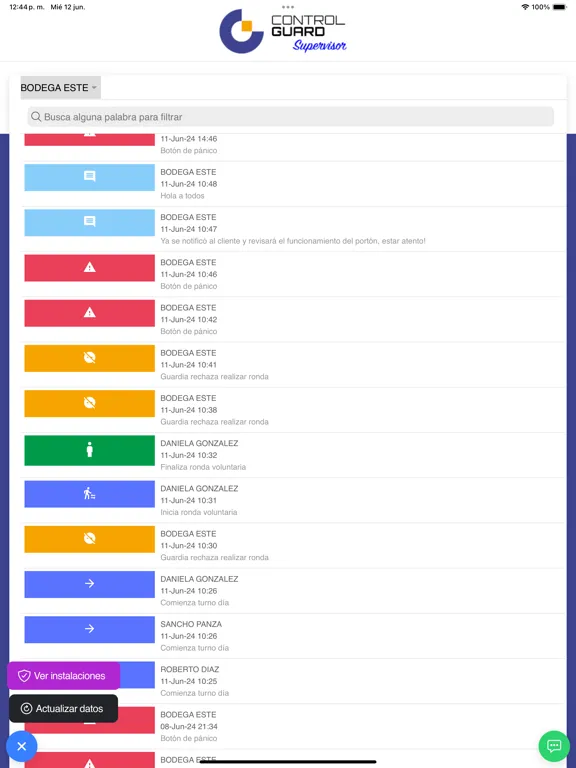This screenshot has height=768, width=576.
Task: Click the Ver instalaciones button
Action: pos(64,676)
